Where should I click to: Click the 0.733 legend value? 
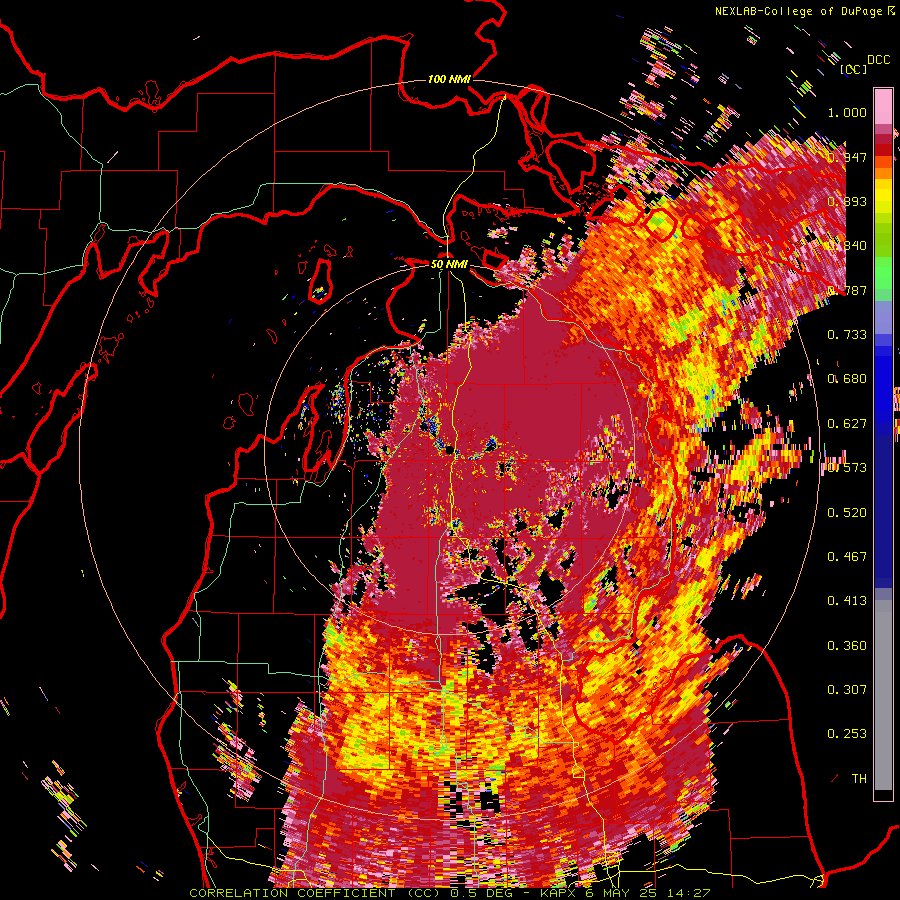(x=847, y=335)
